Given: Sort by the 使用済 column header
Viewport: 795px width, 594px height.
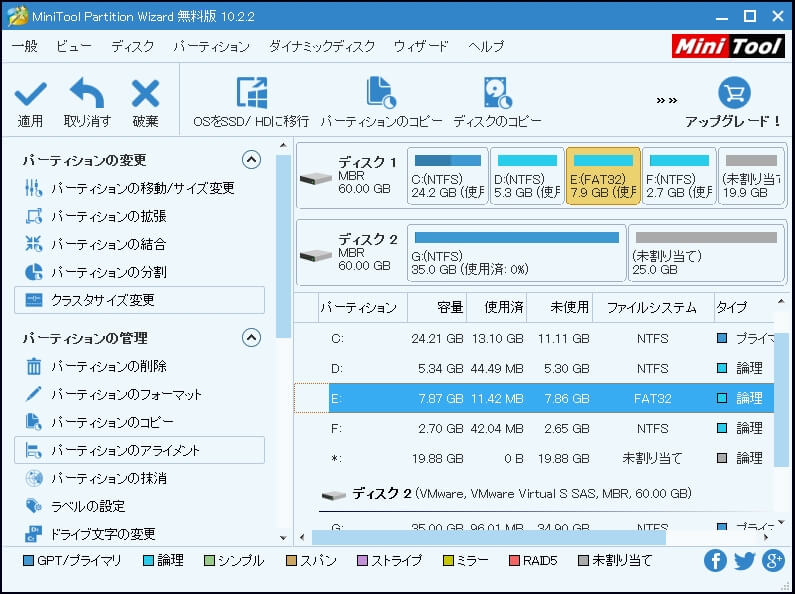Looking at the screenshot, I should (x=497, y=307).
